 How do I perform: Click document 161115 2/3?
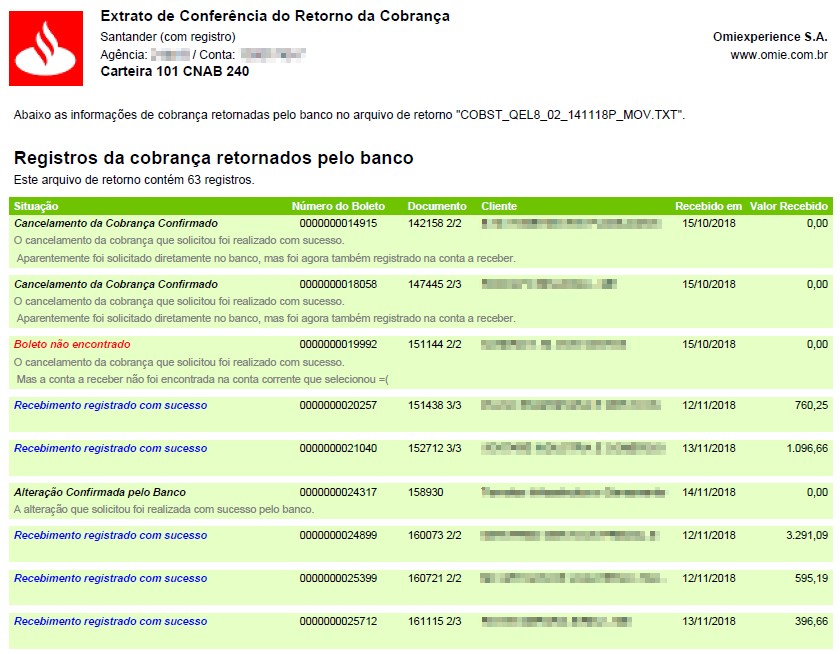click(434, 621)
